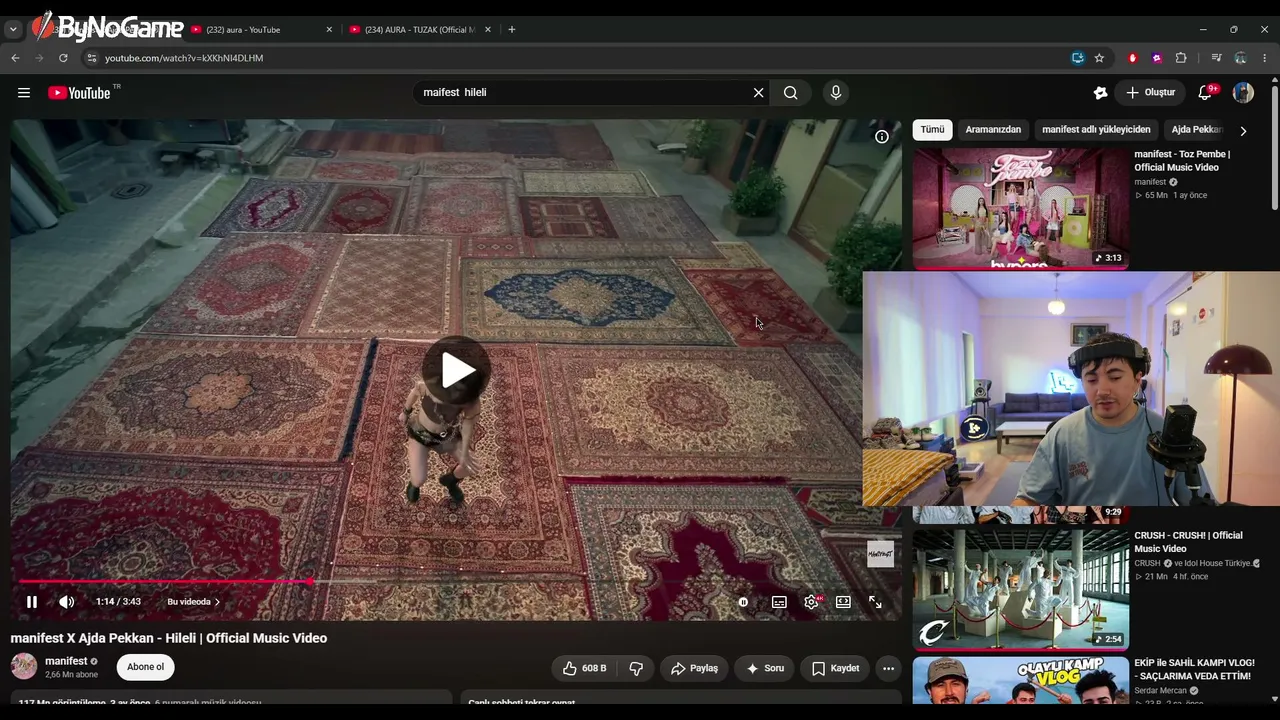Screen dimensions: 1280x720
Task: Open the manifest channel avatar
Action: [24, 667]
